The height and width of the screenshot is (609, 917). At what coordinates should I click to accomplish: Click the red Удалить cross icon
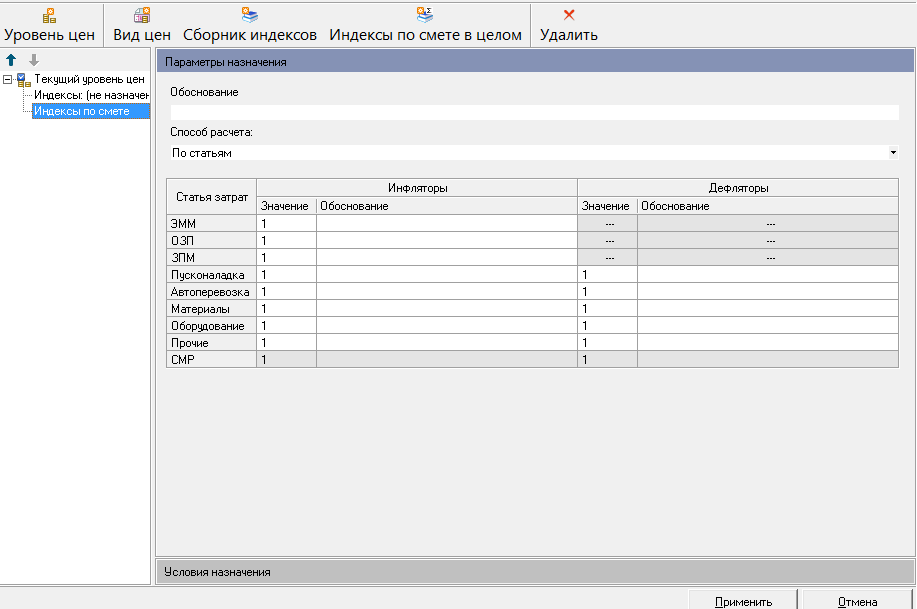(569, 15)
